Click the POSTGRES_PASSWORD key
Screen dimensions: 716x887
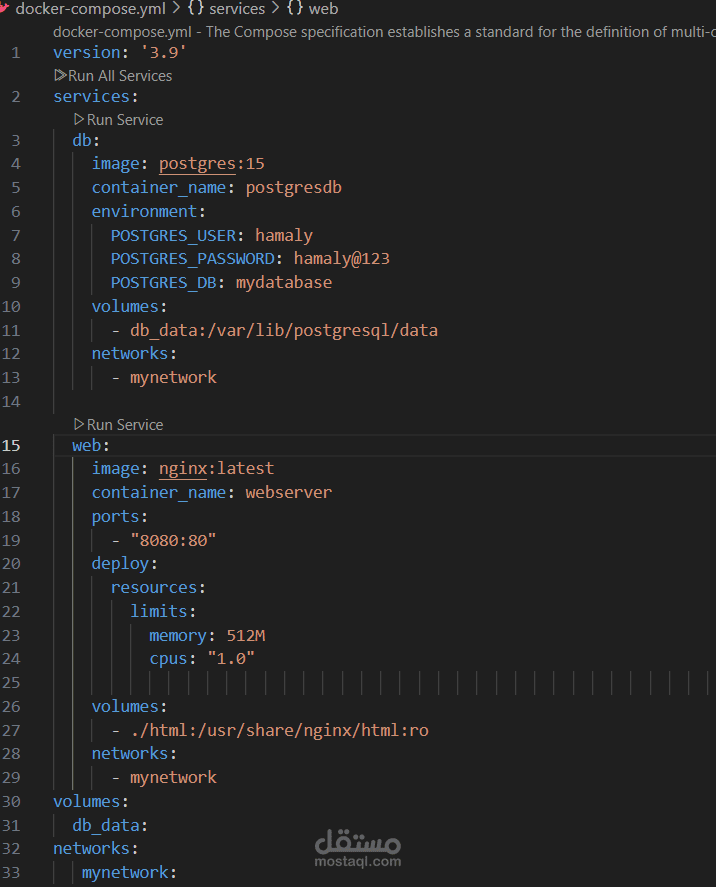(192, 259)
